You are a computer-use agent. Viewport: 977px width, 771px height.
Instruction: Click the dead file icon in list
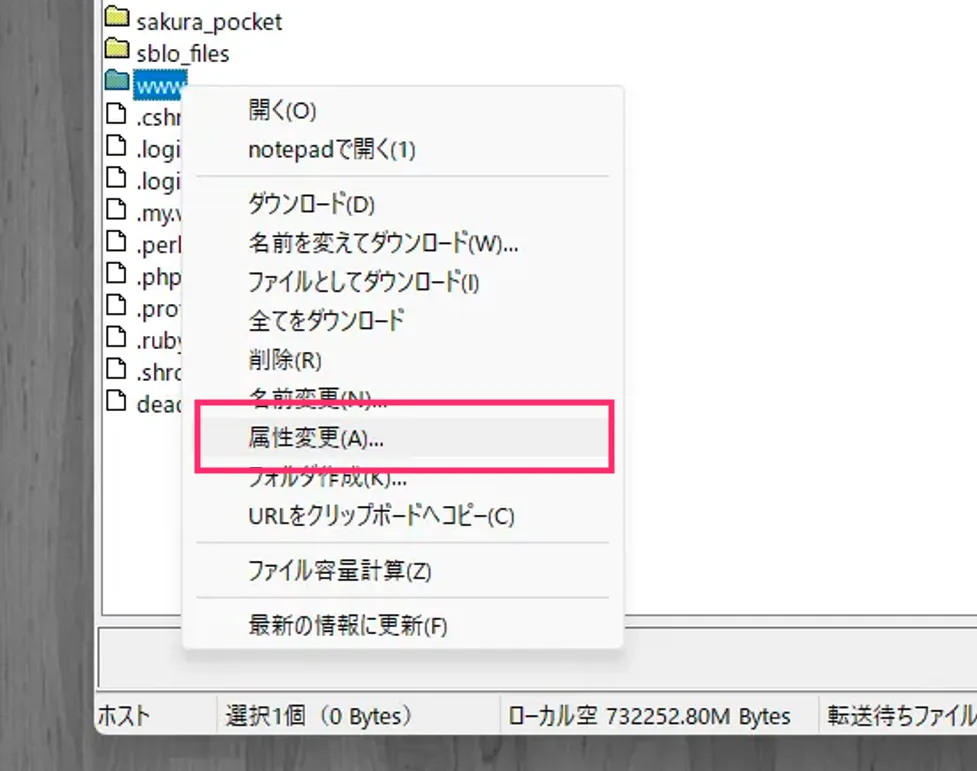point(117,402)
